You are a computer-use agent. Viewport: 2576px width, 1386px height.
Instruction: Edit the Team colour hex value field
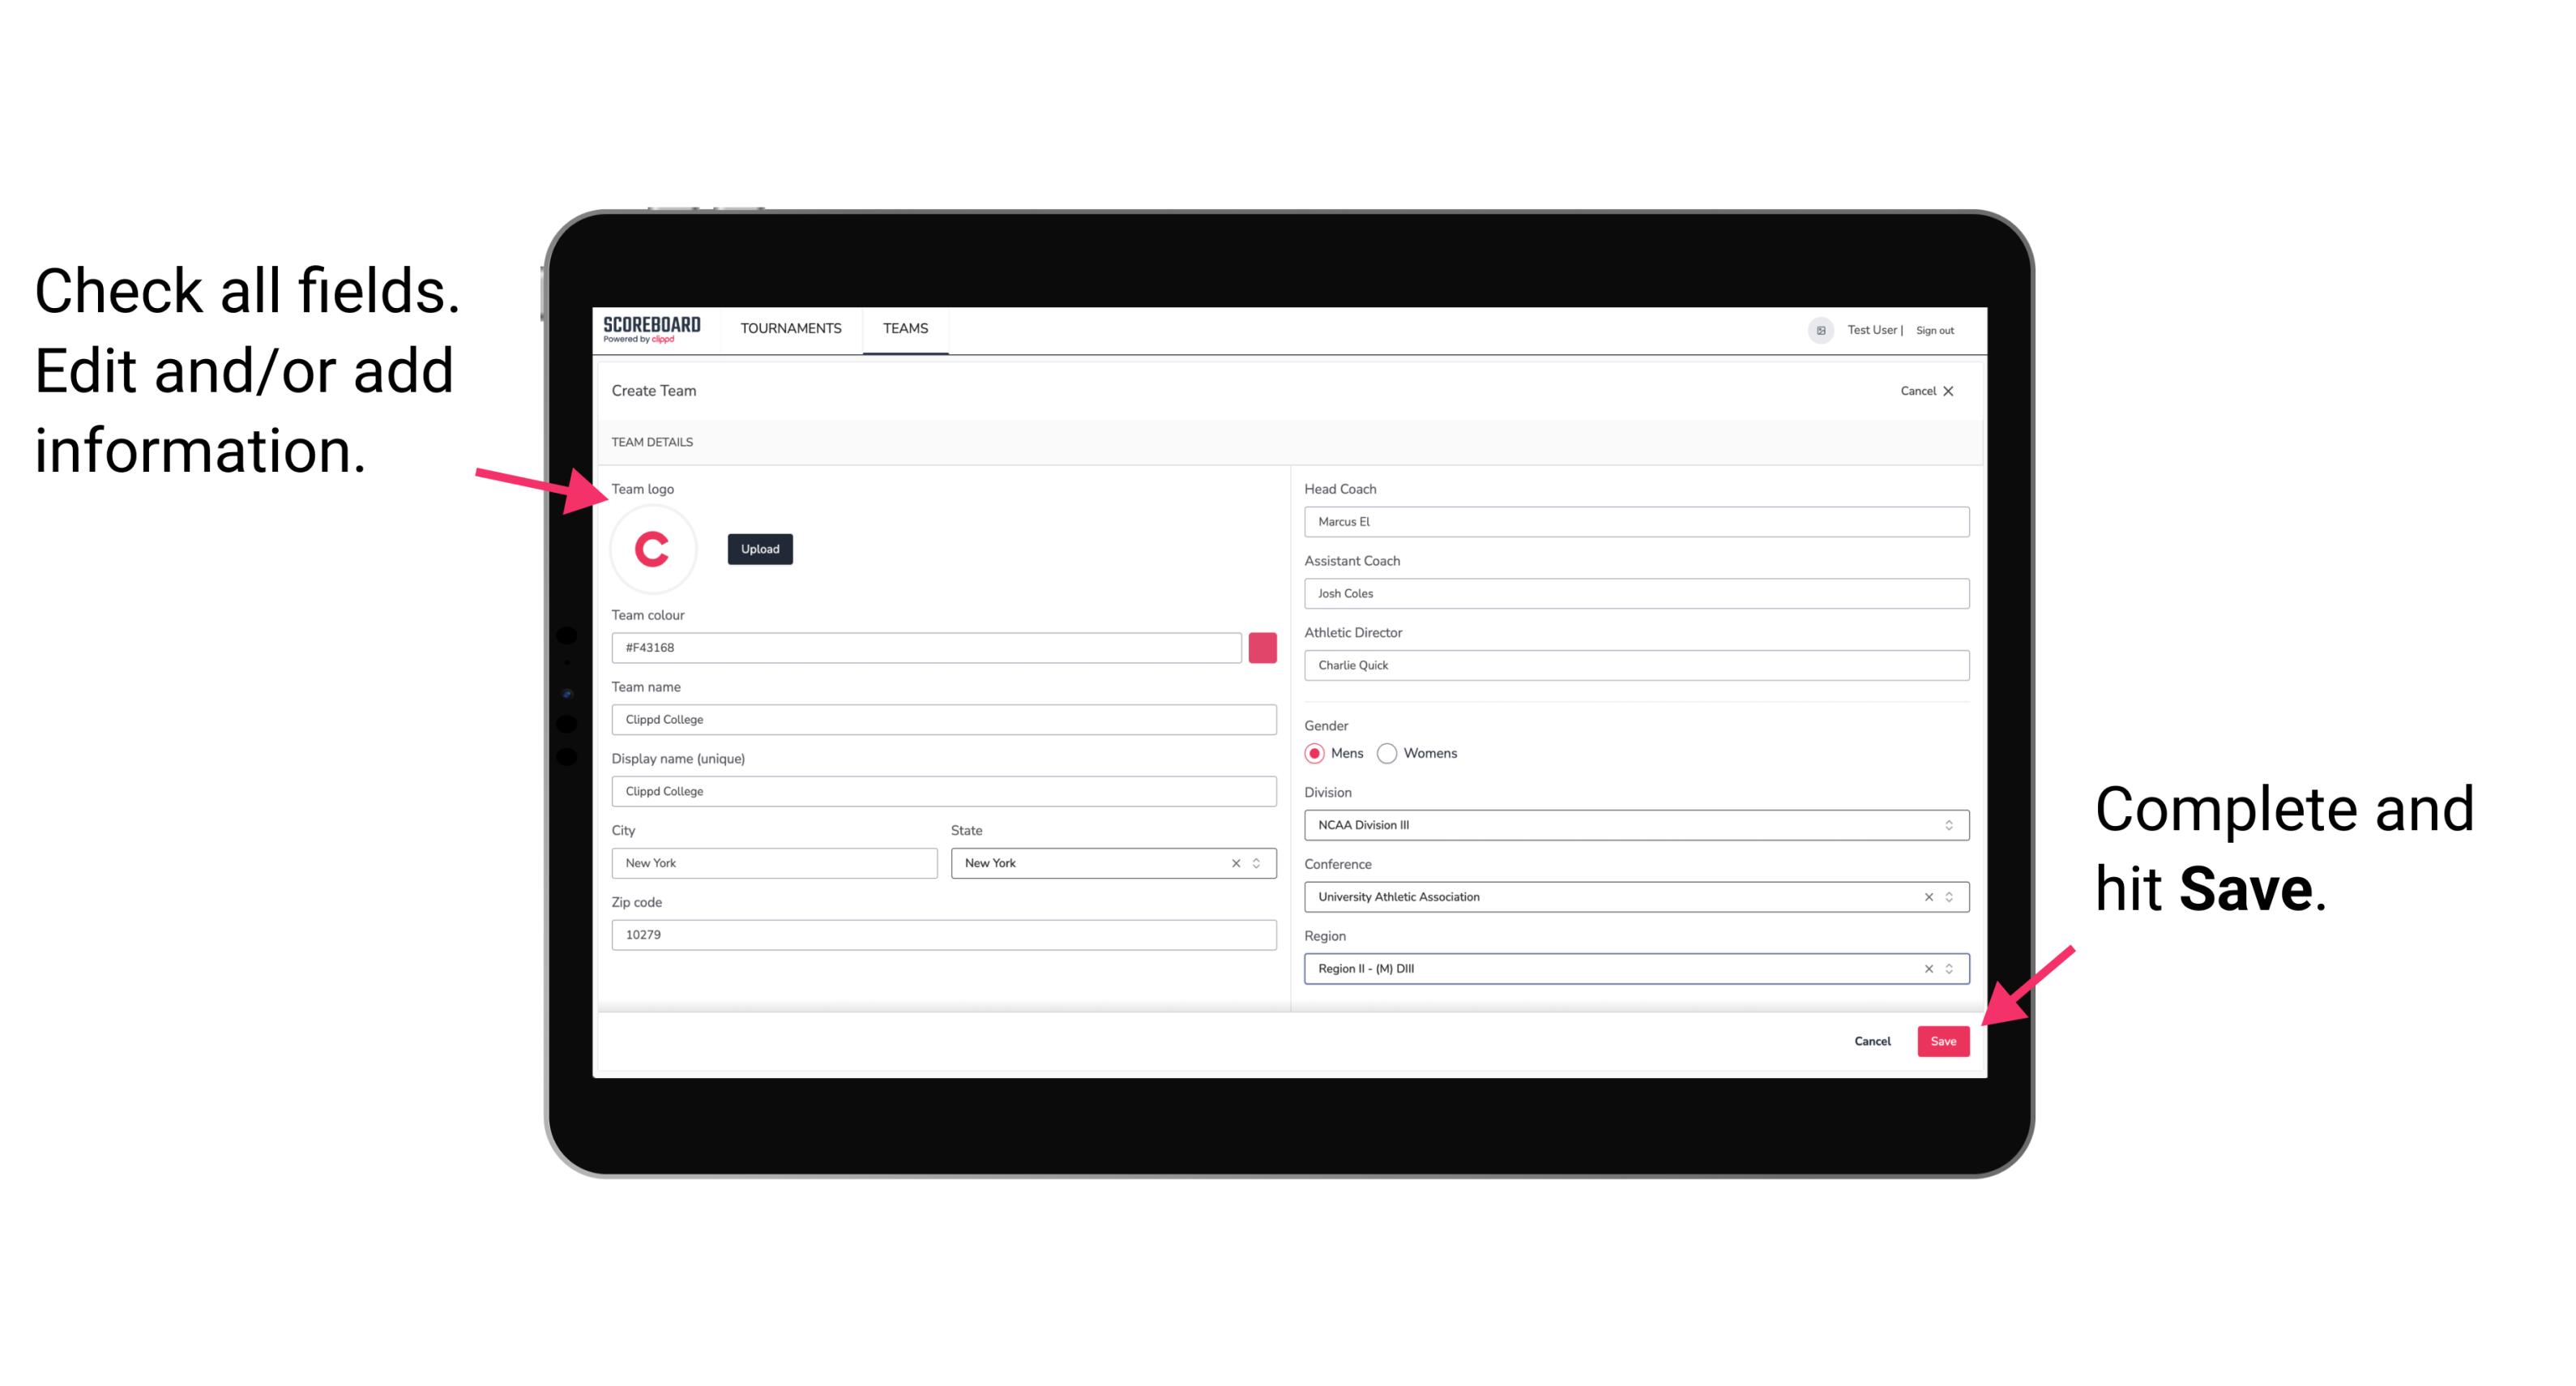pos(928,645)
